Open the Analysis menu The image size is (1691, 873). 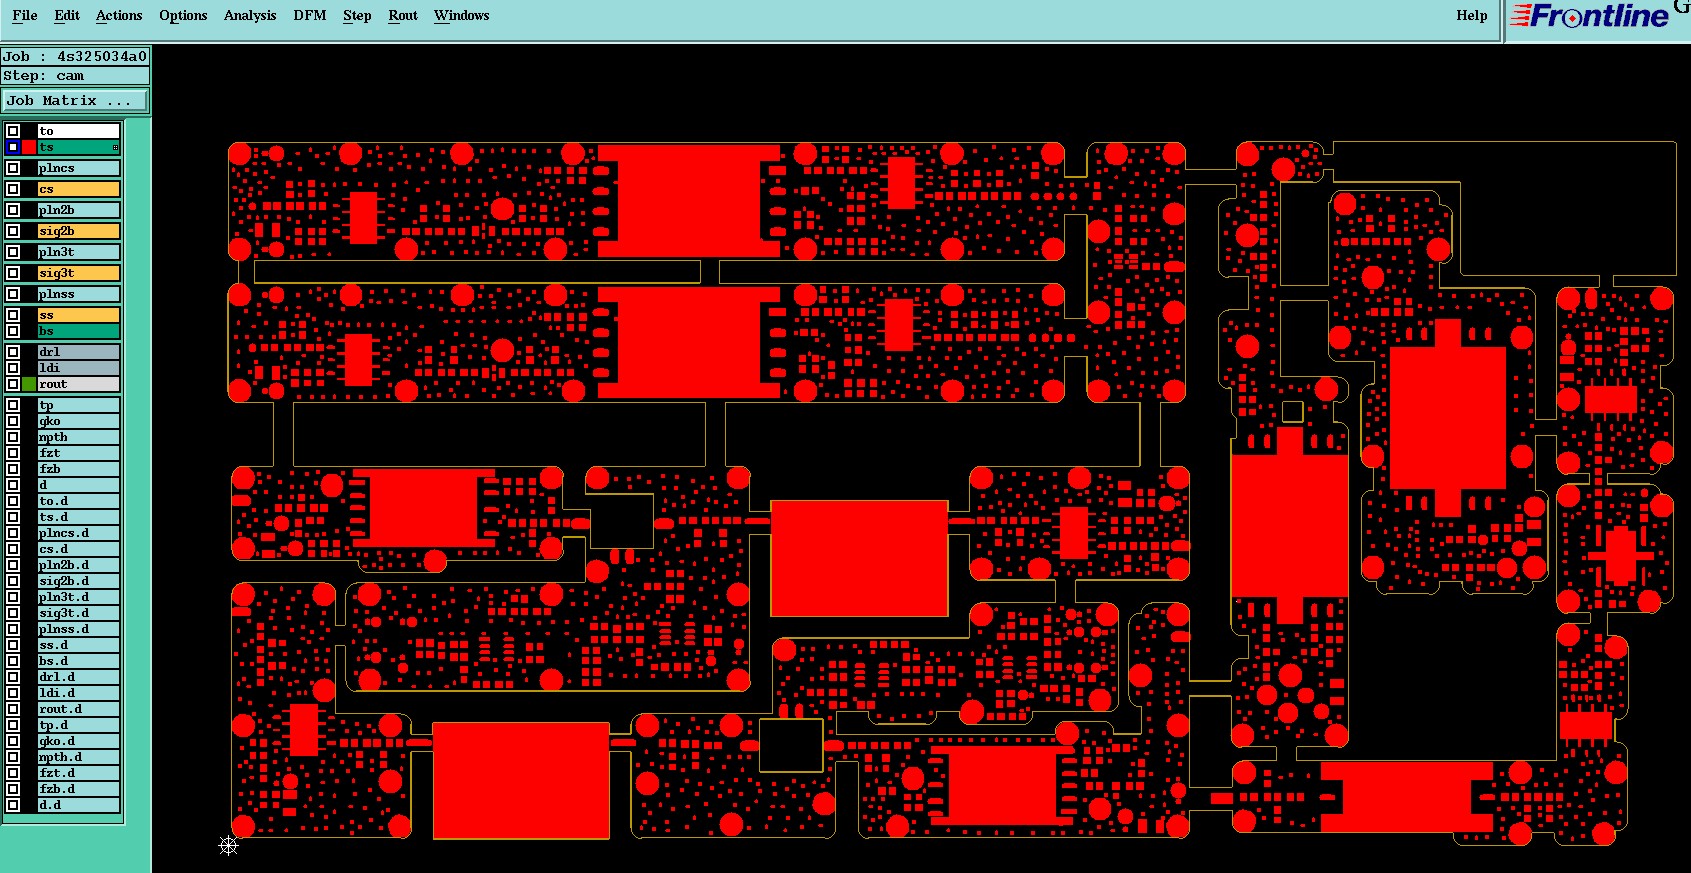pos(250,15)
